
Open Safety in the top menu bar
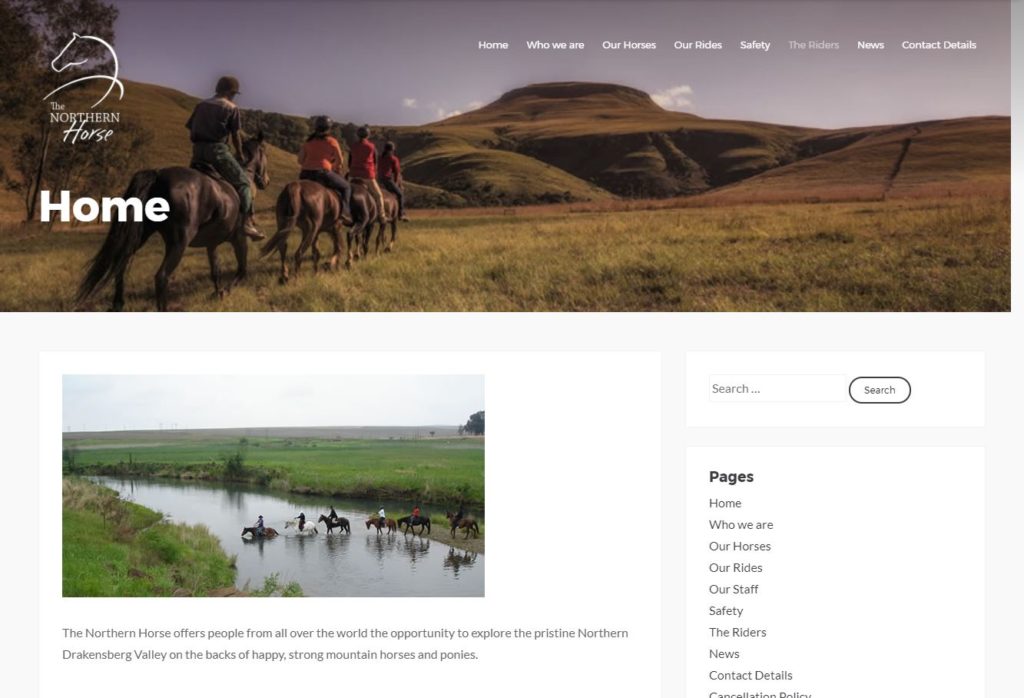[755, 45]
